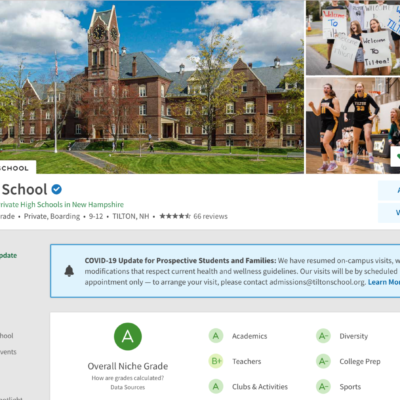Image resolution: width=400 pixels, height=400 pixels.
Task: Select the B+ grade badge beside Teachers
Action: pyautogui.click(x=216, y=361)
